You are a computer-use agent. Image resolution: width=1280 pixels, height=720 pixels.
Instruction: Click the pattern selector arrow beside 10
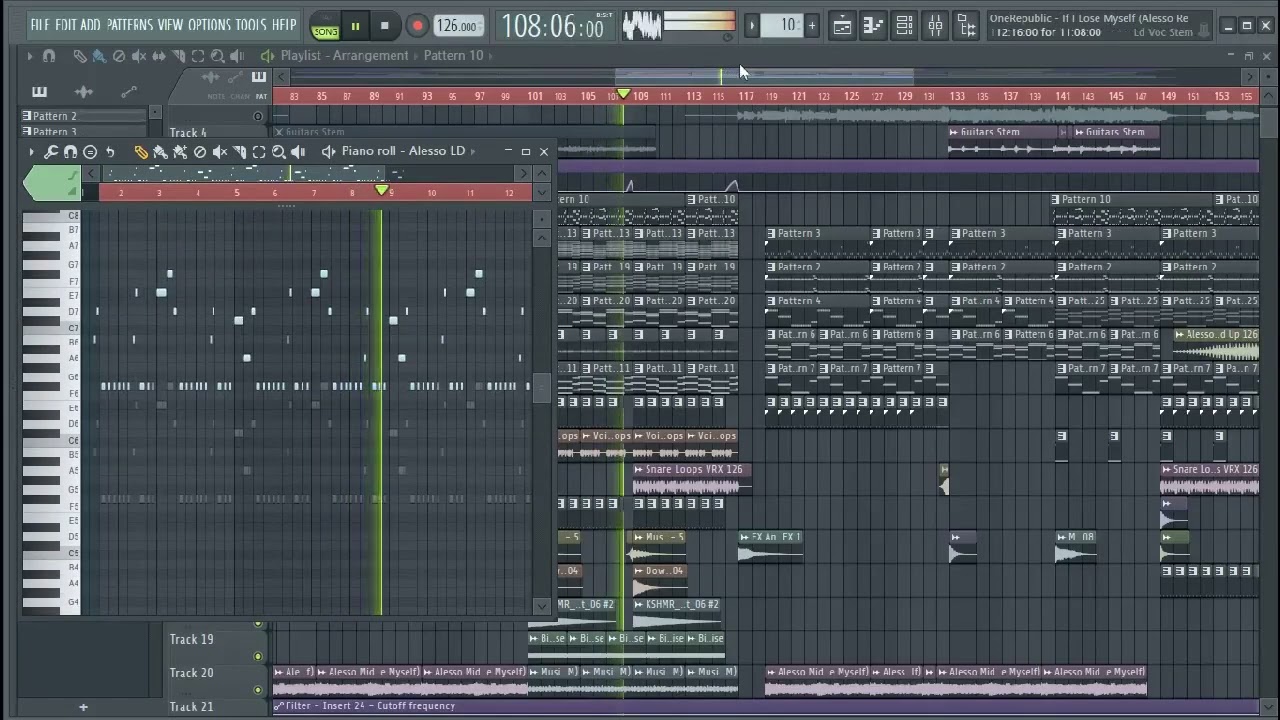pos(752,26)
